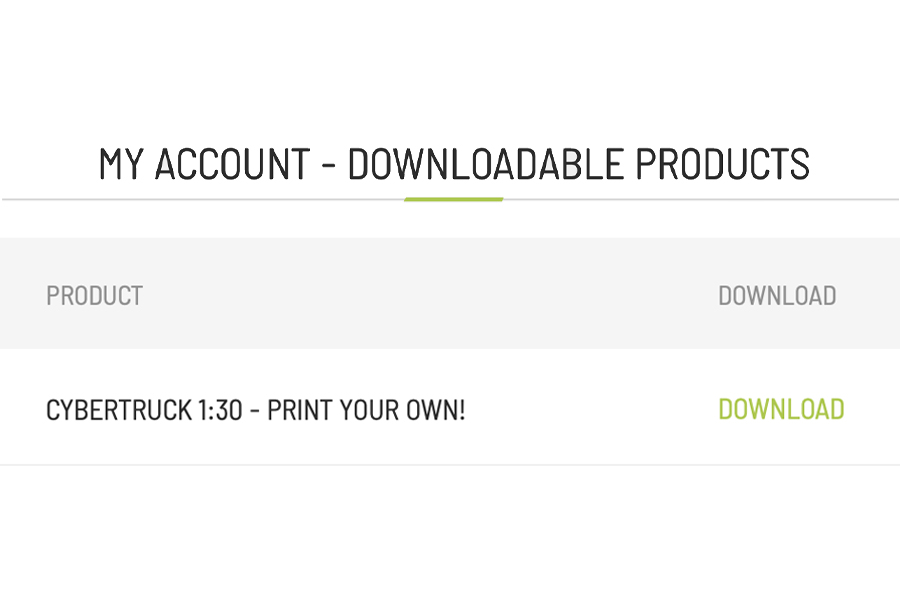This screenshot has height=600, width=900.
Task: Download the Cybertruck 1:30 files via the green link
Action: coord(781,409)
